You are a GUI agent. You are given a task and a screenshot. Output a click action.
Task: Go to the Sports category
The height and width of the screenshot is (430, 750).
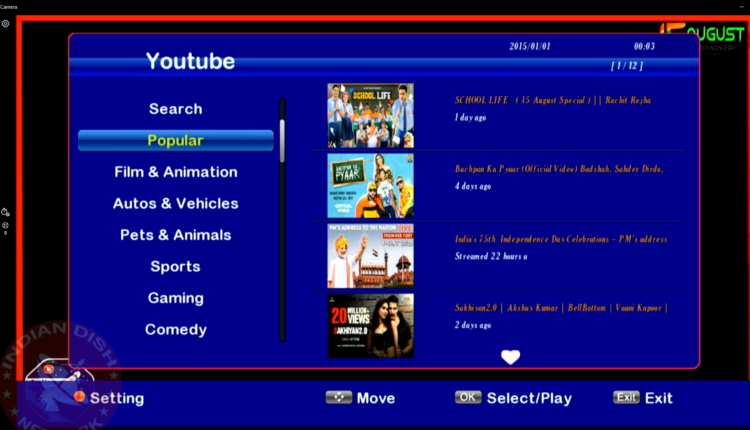(x=175, y=267)
